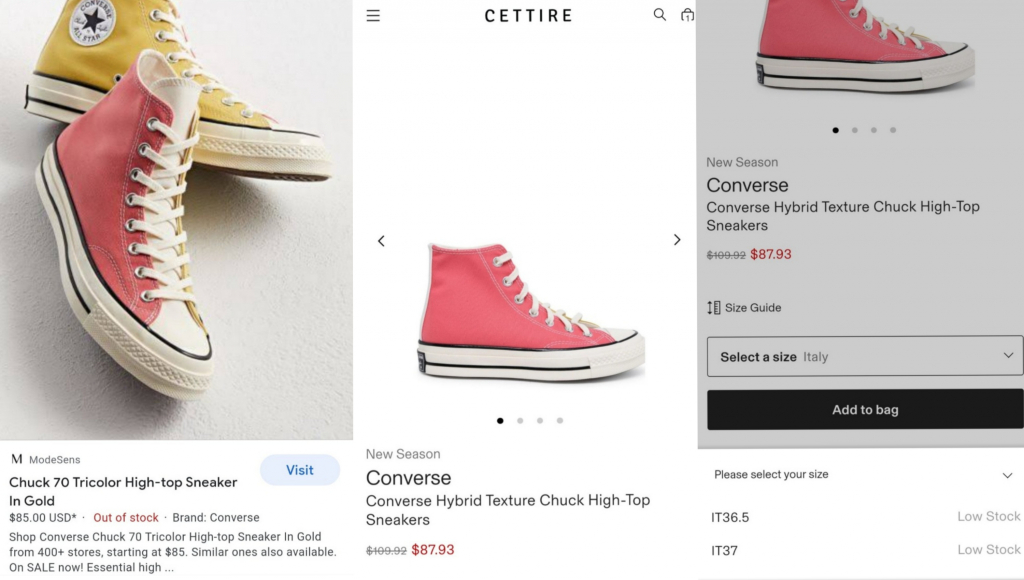1024x580 pixels.
Task: Click the CETTIRE logo
Action: 528,16
